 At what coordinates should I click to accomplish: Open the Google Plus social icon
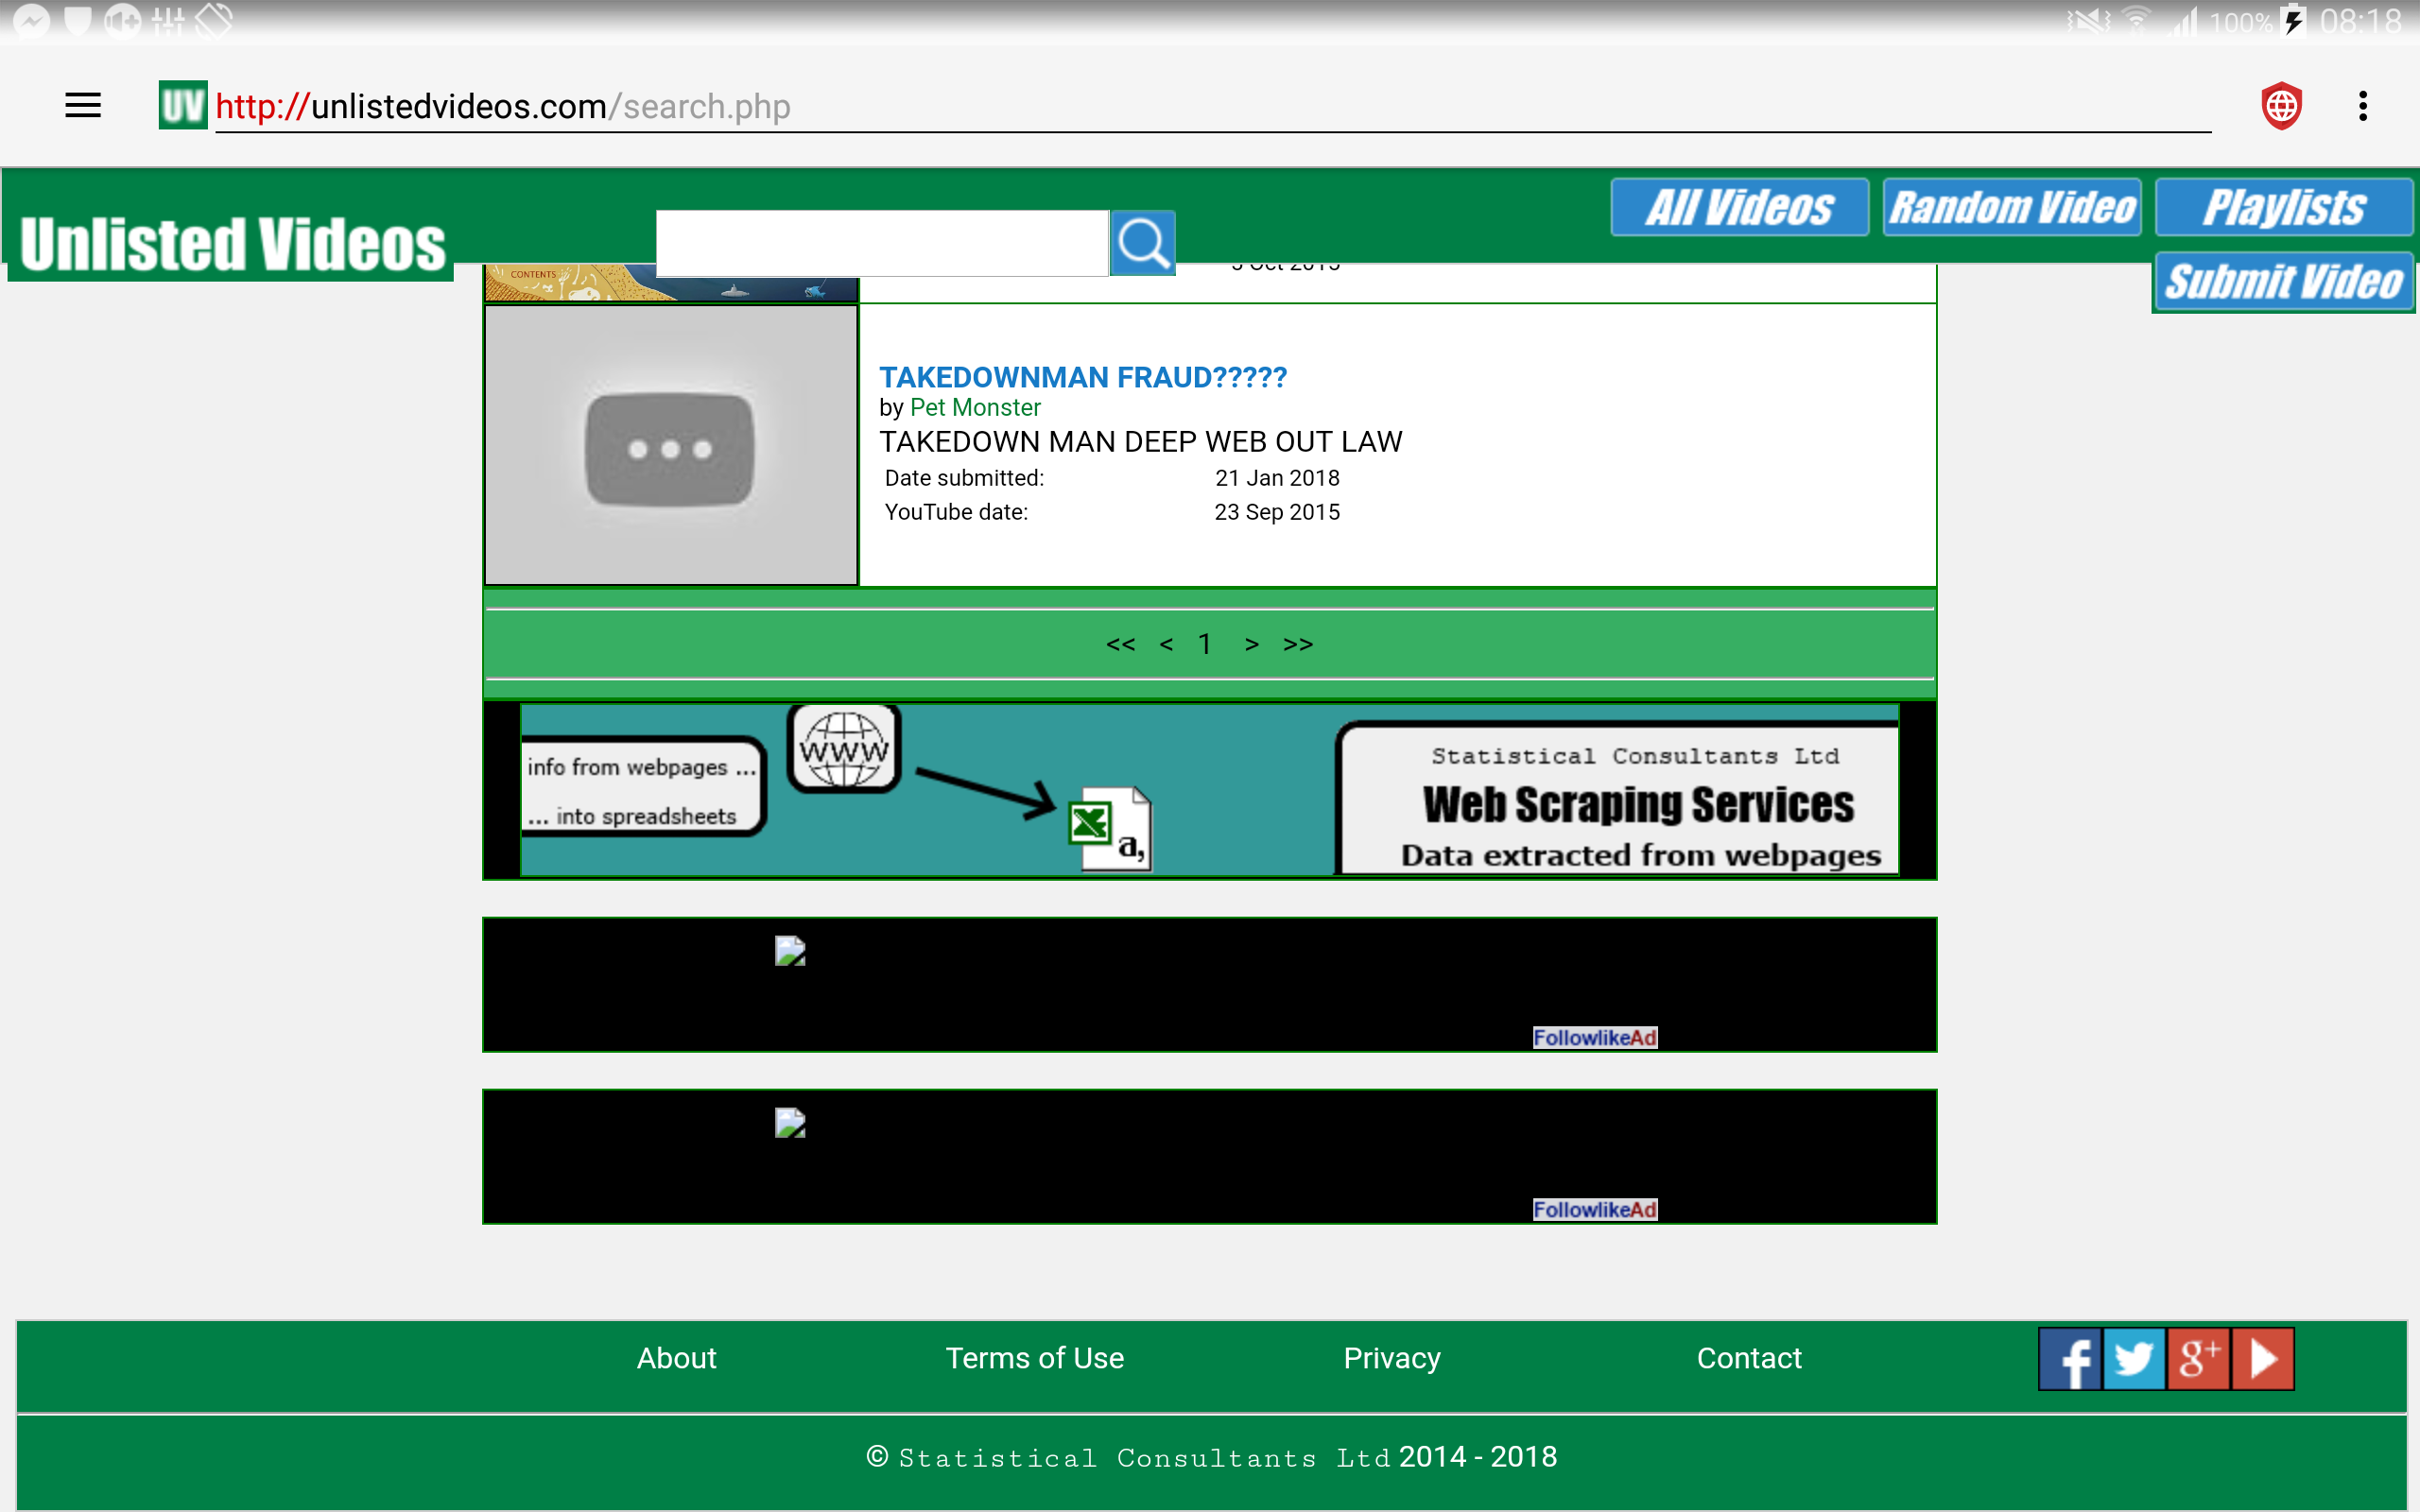pos(2198,1359)
